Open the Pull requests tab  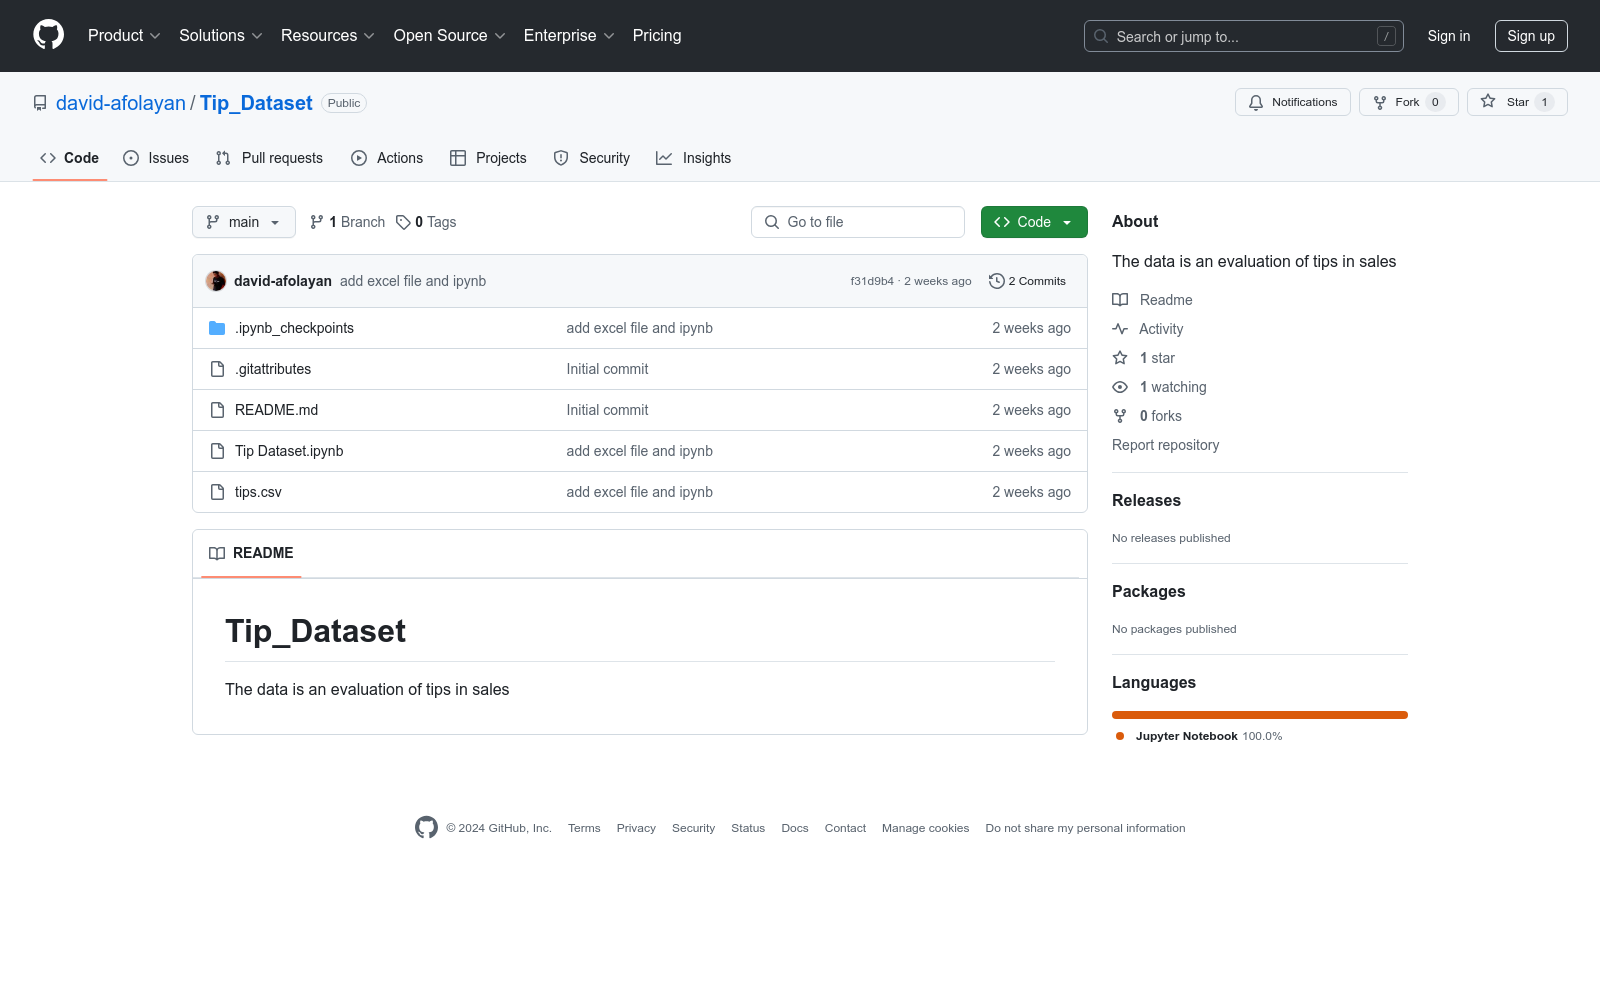[269, 158]
